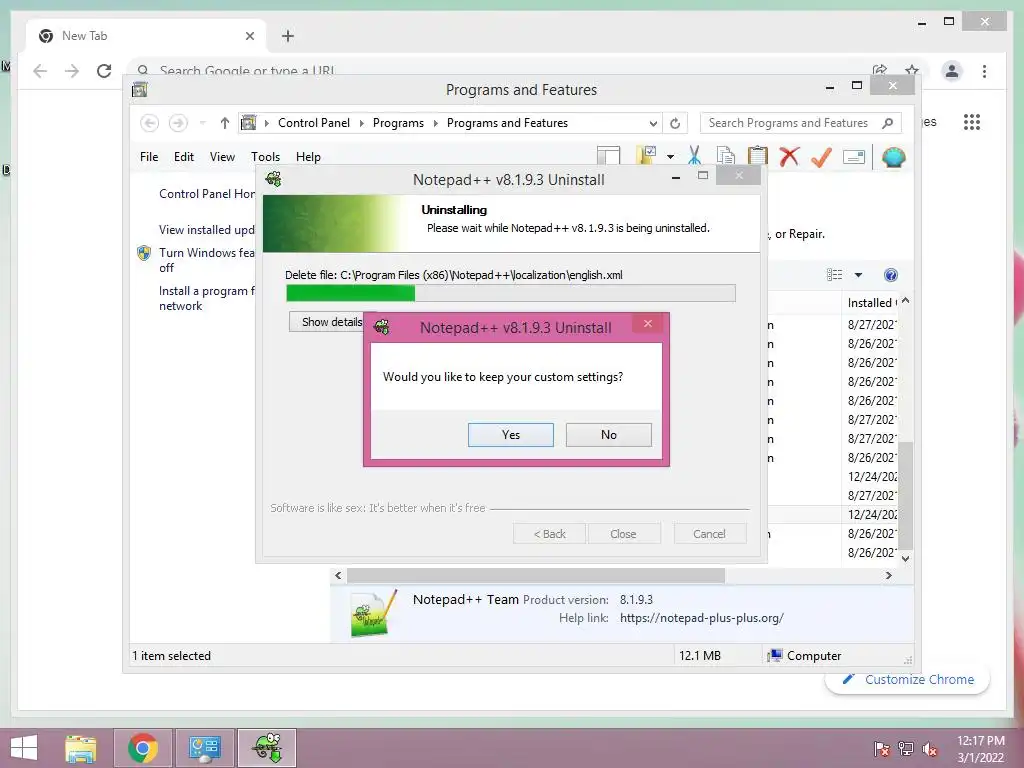The image size is (1024, 768).
Task: Open the View menu in Programs and Features
Action: pos(222,157)
